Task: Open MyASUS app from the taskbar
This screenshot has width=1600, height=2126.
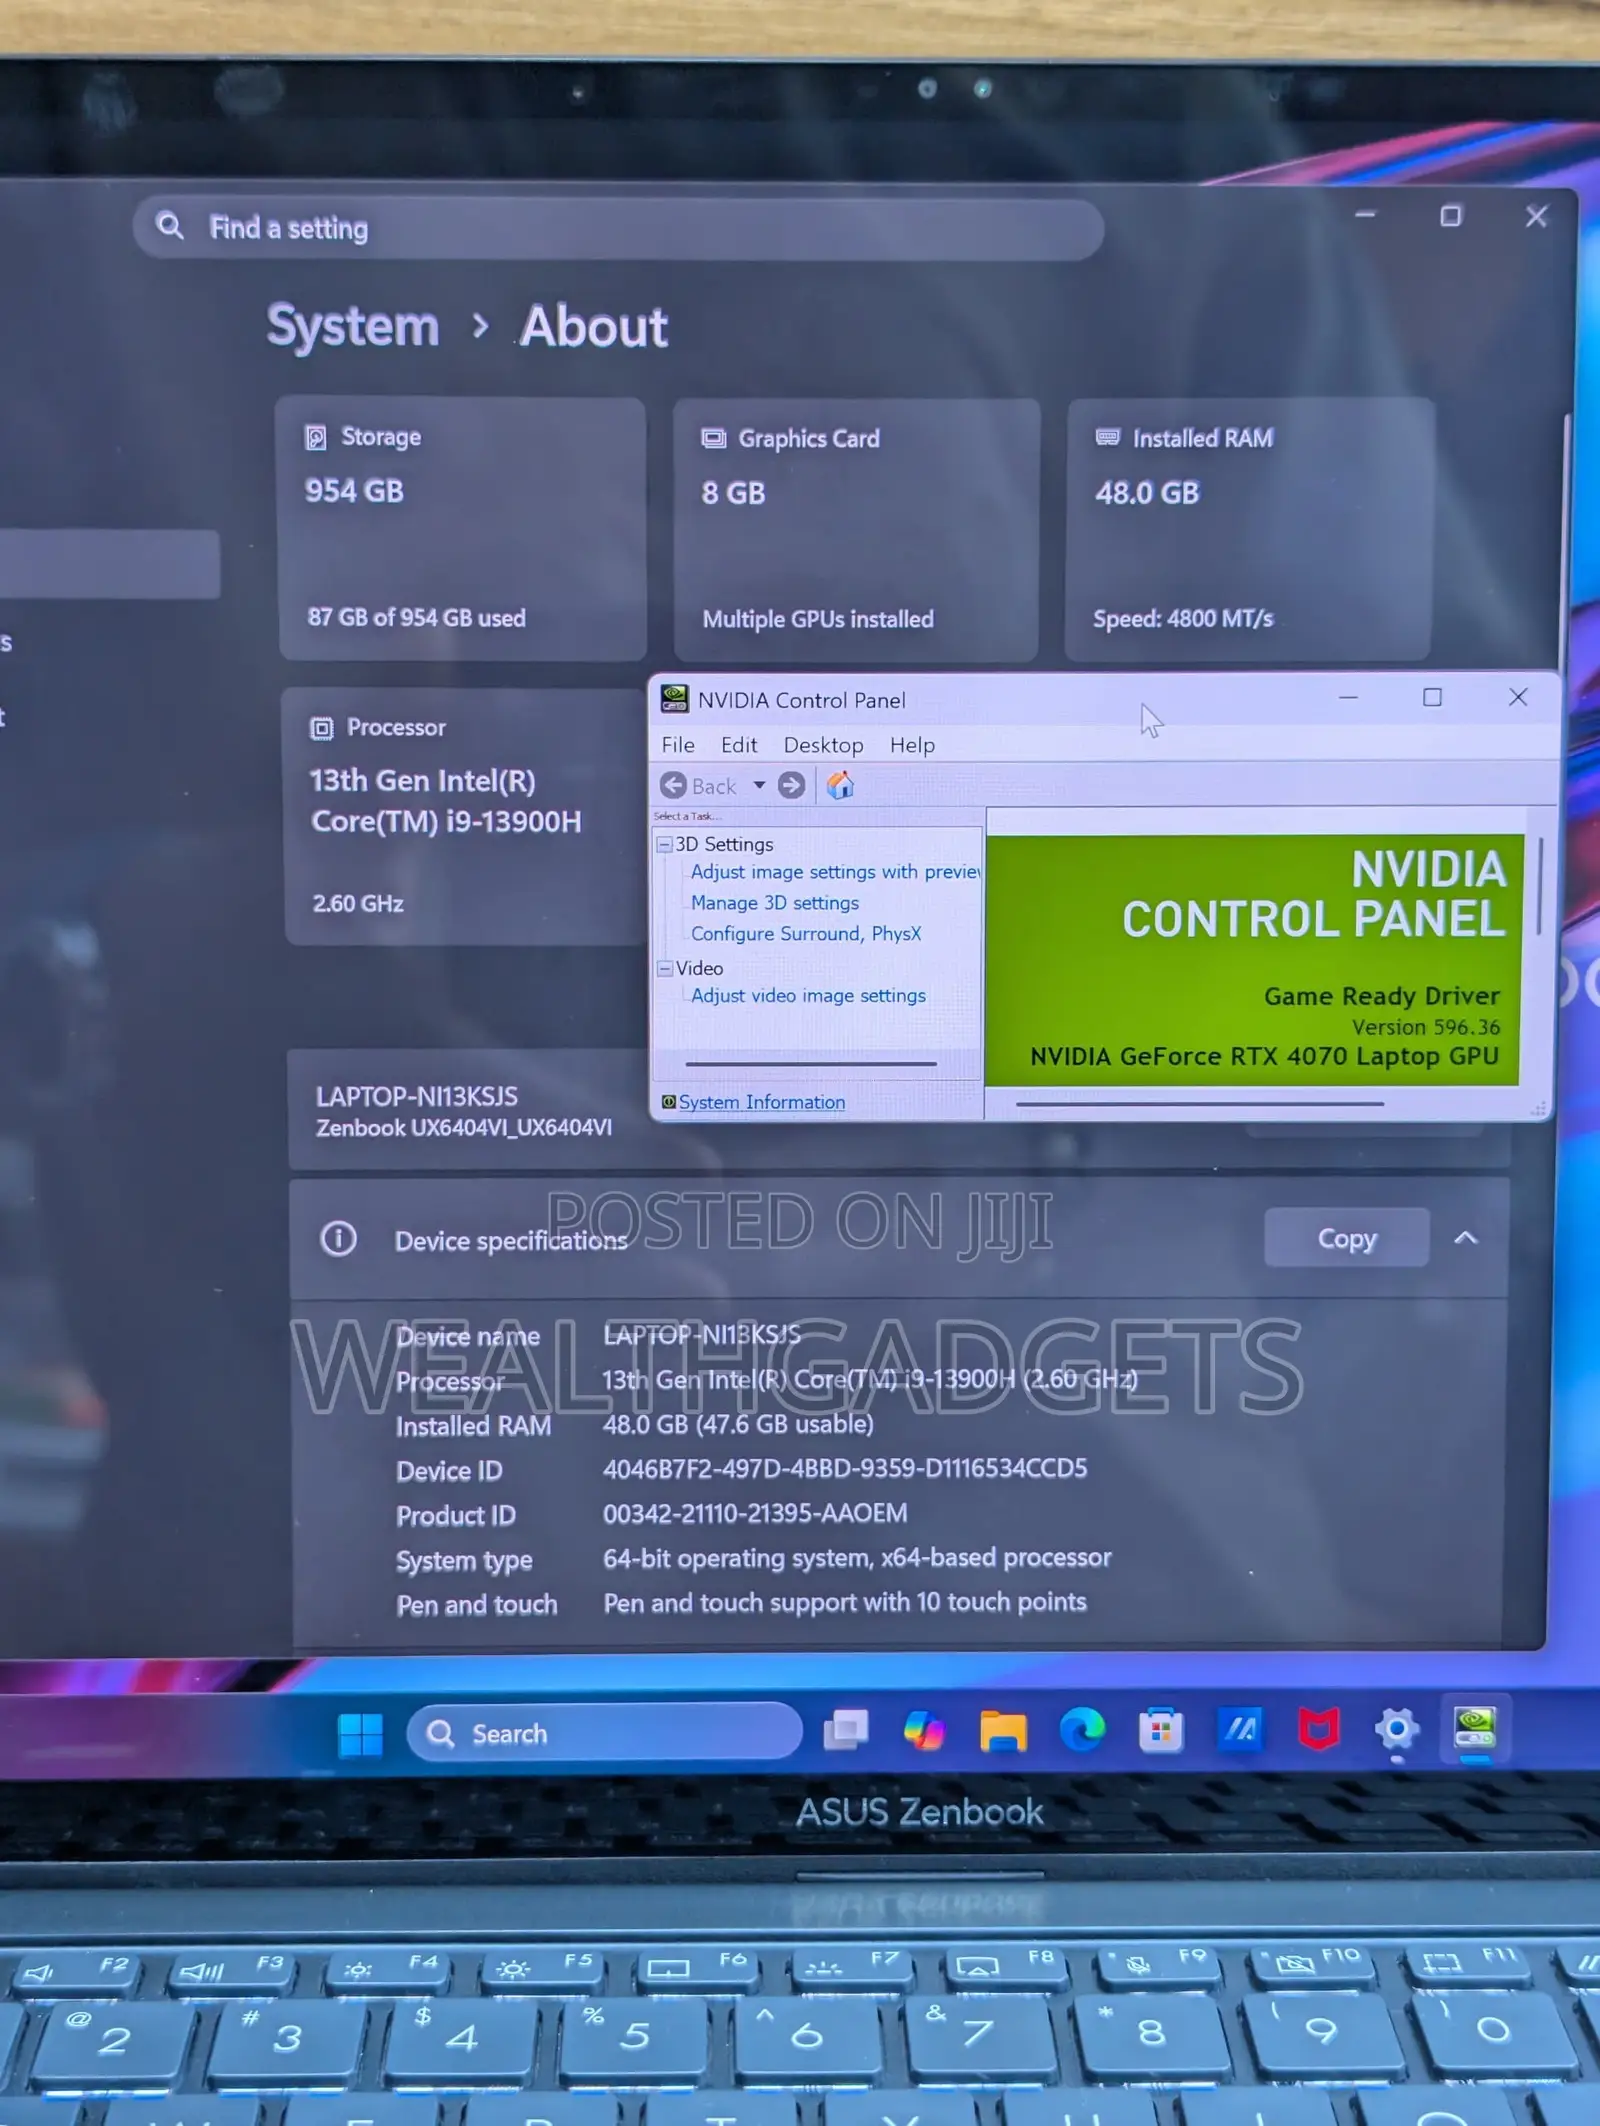Action: click(x=1240, y=1728)
